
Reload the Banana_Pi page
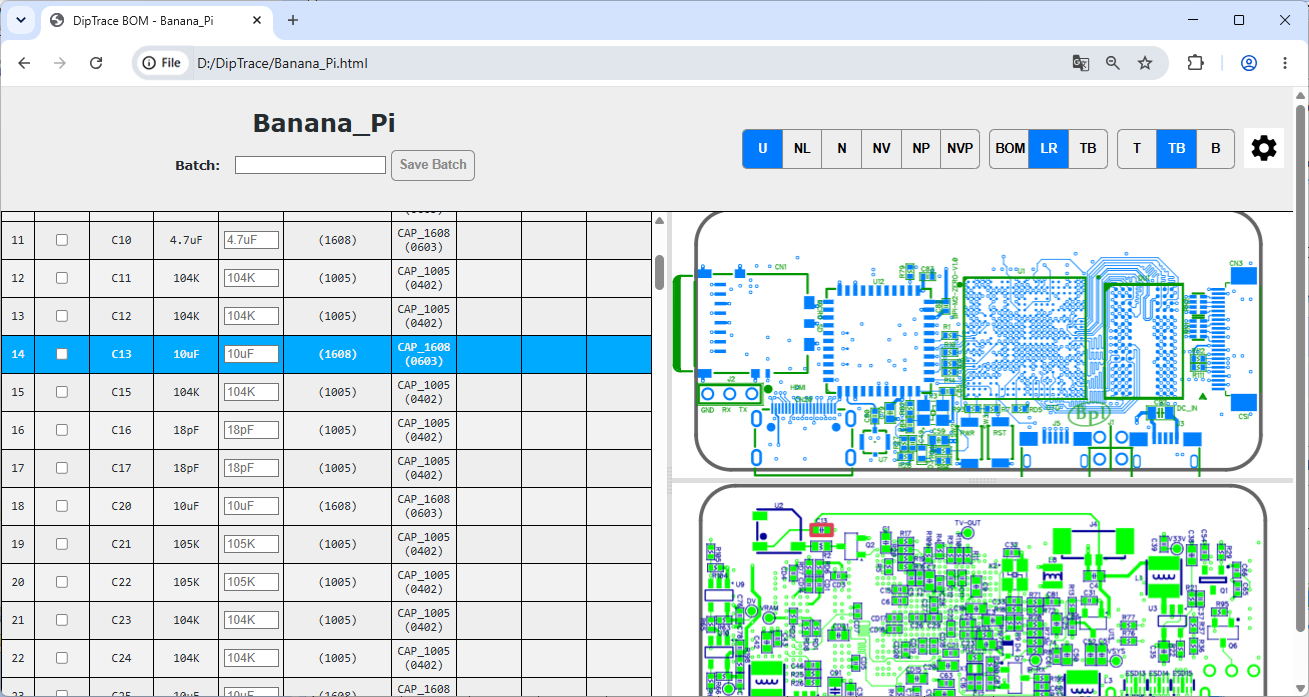pos(96,63)
